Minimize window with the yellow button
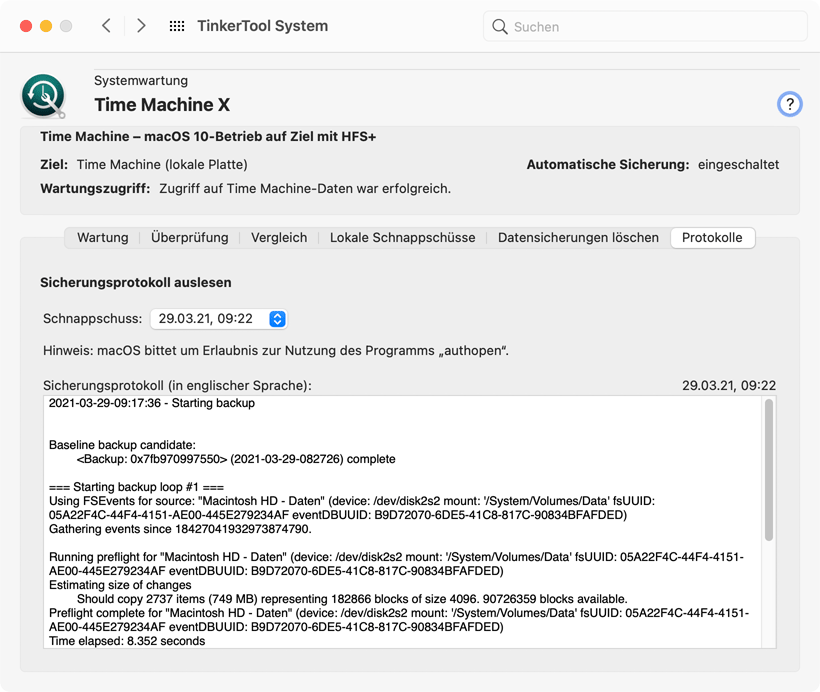 click(46, 26)
